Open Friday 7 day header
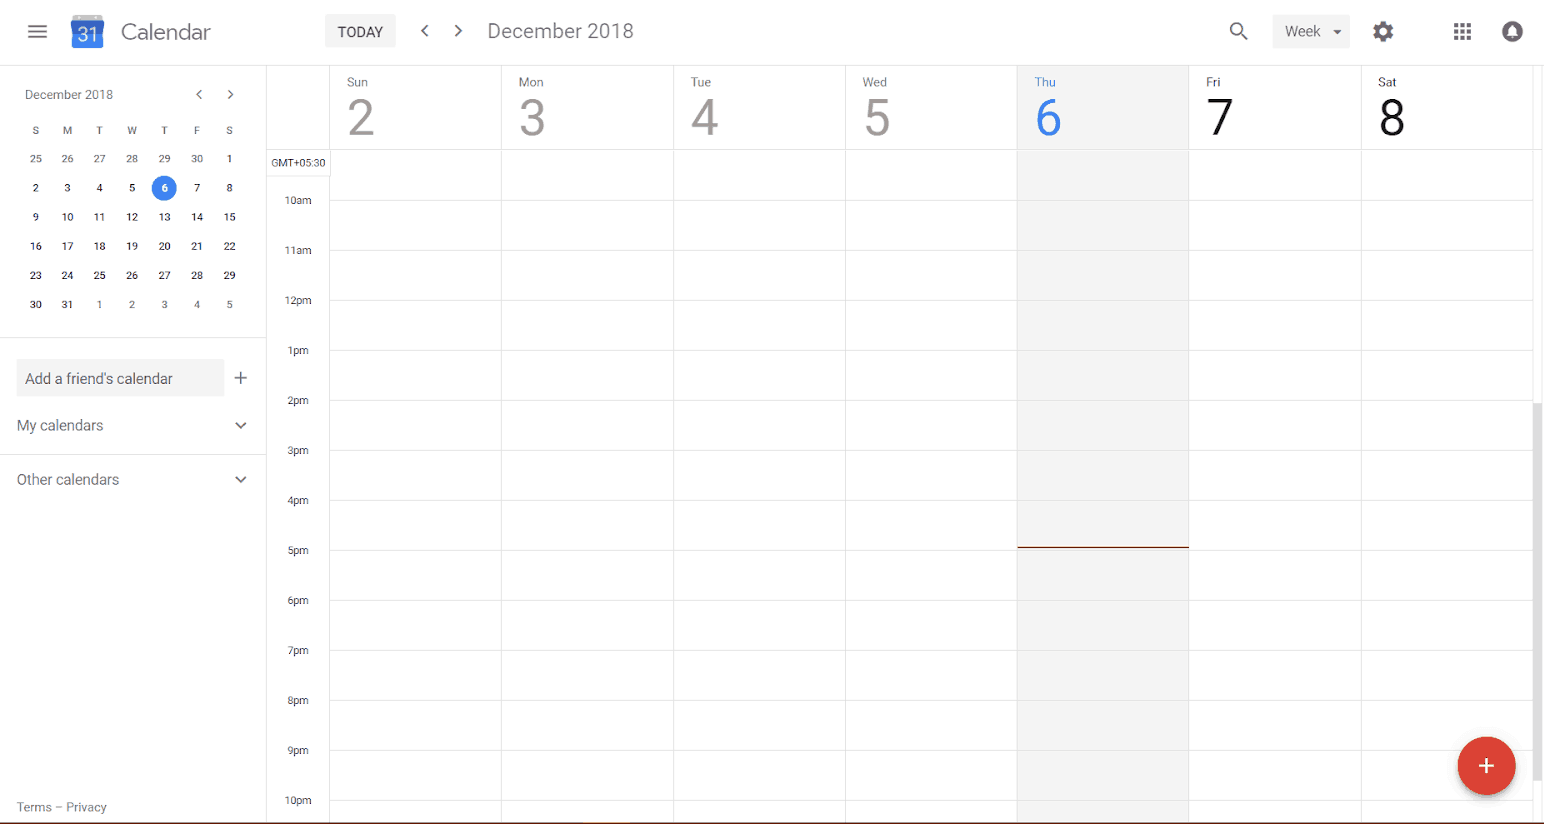The image size is (1544, 824). pos(1219,109)
